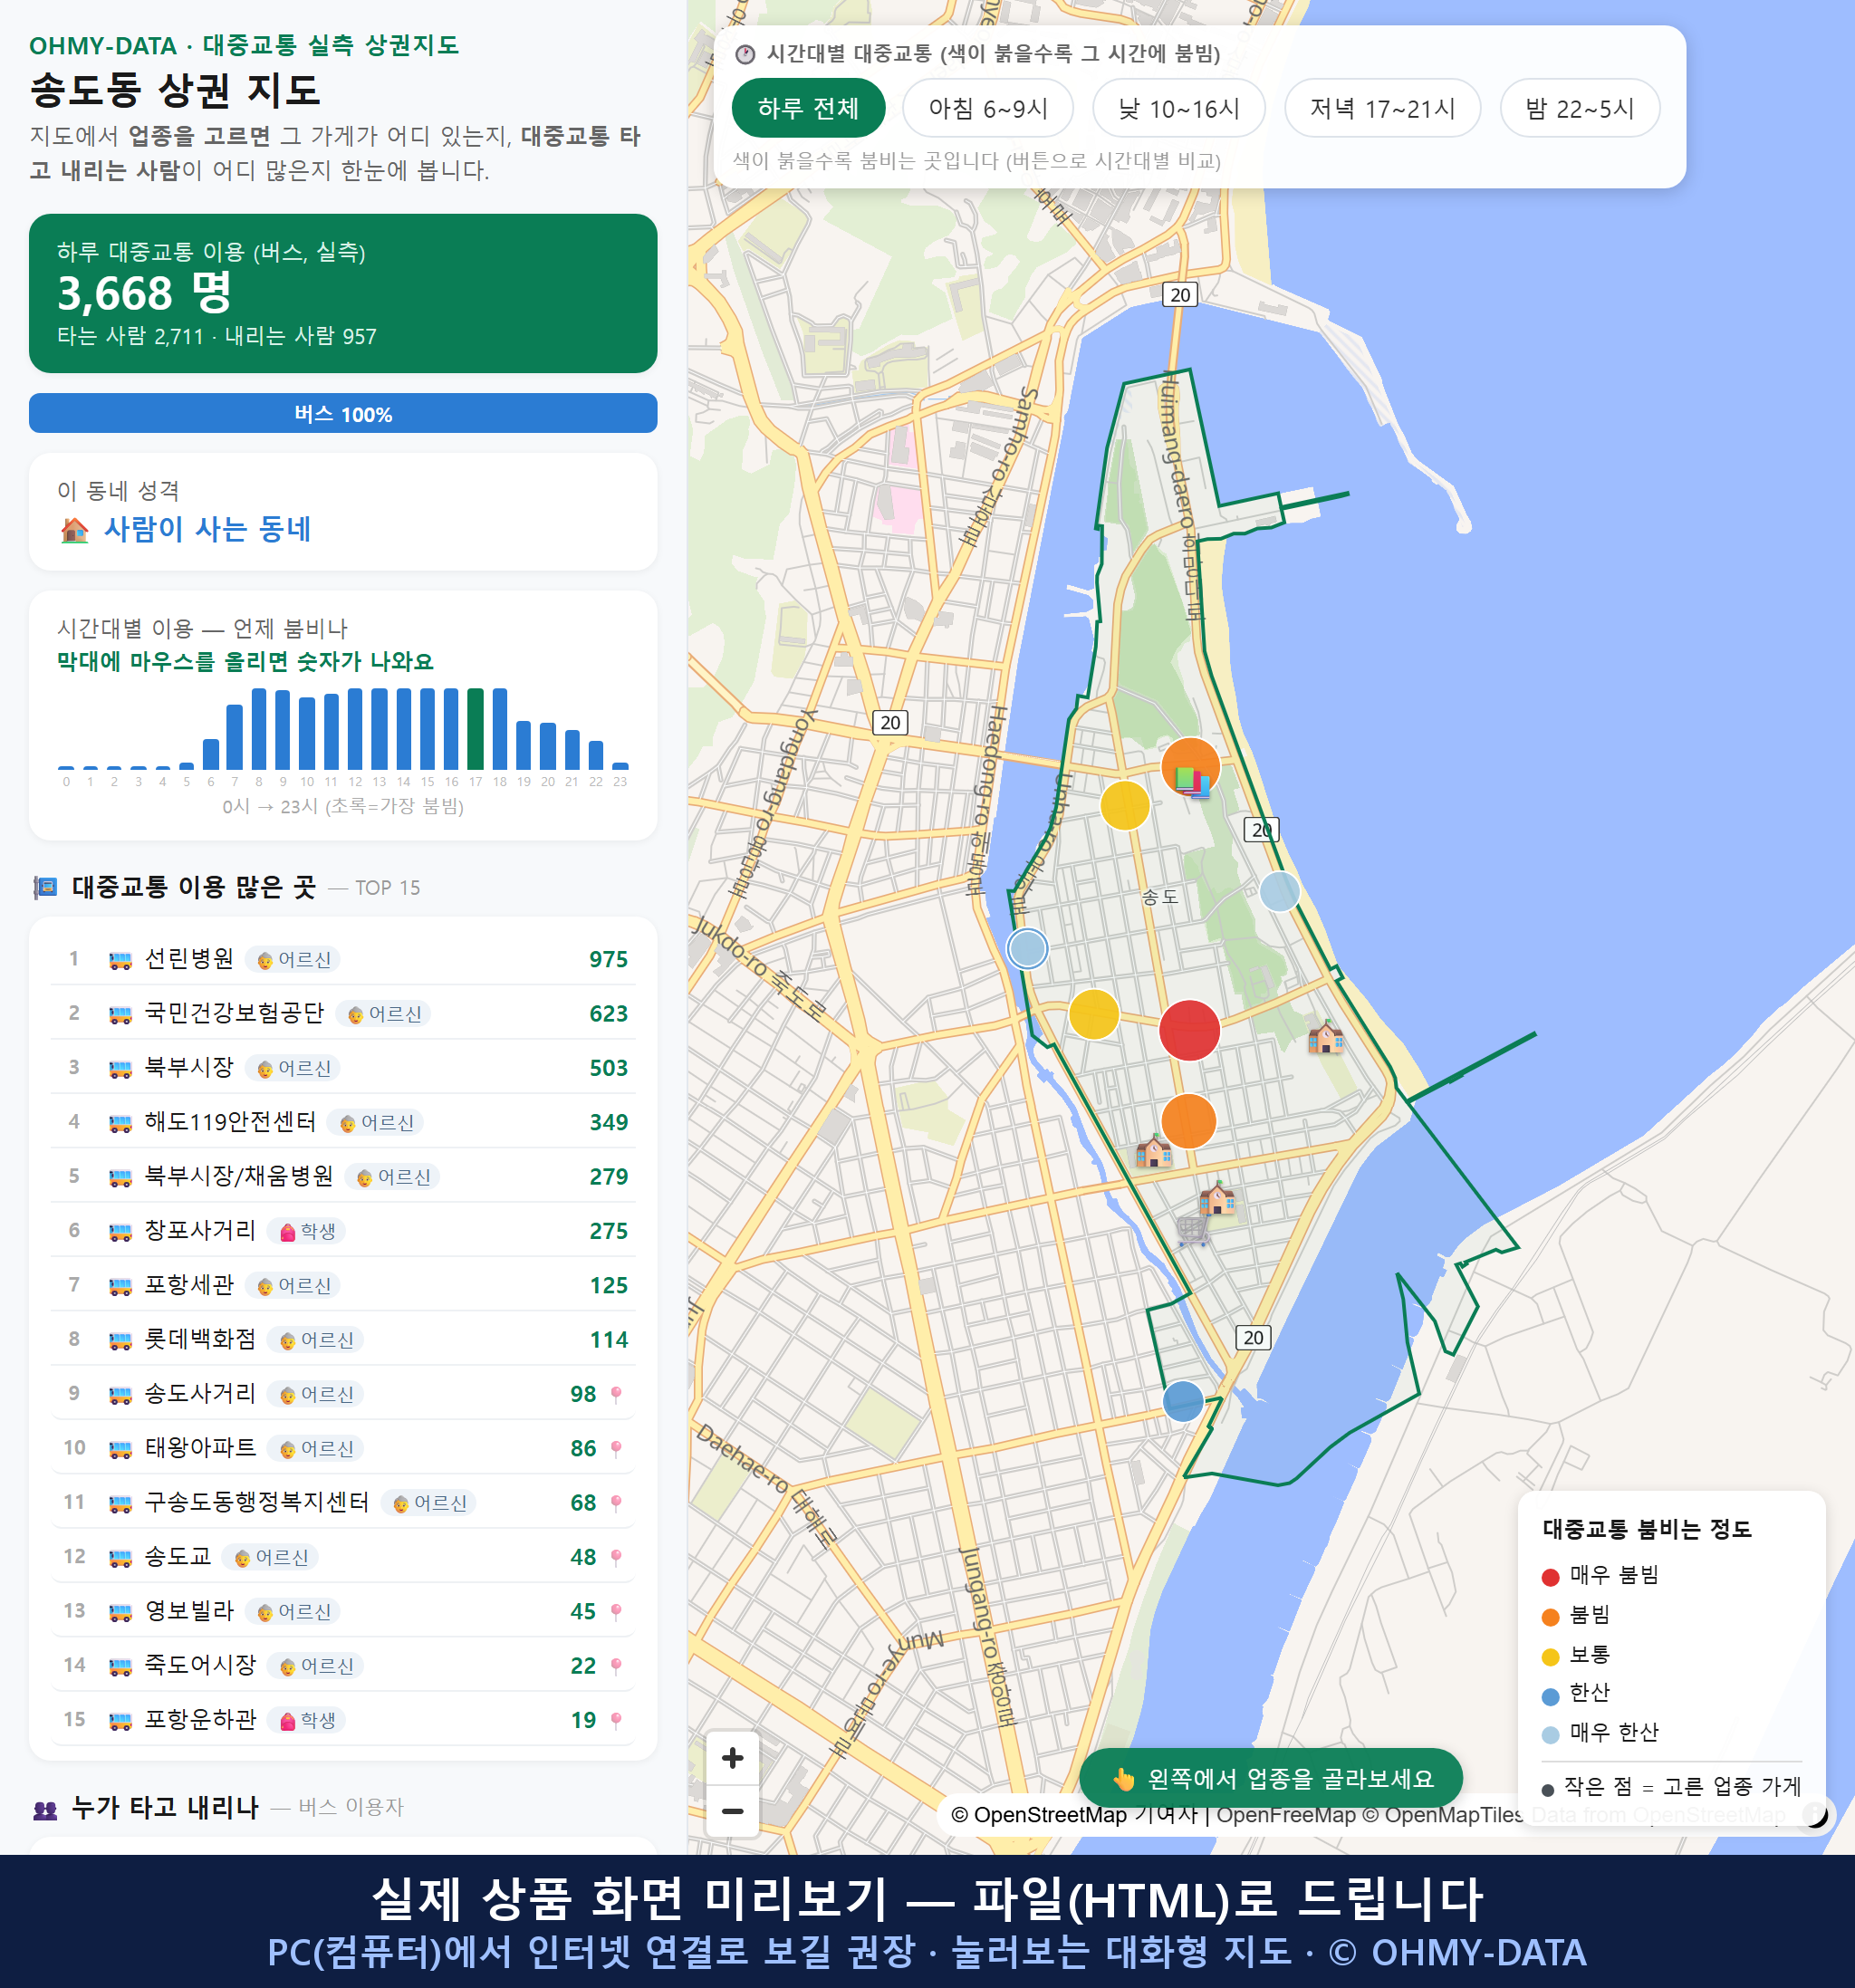Click the 왼쪽에서 업종을 골라보세요 button
1855x1988 pixels.
1270,1779
